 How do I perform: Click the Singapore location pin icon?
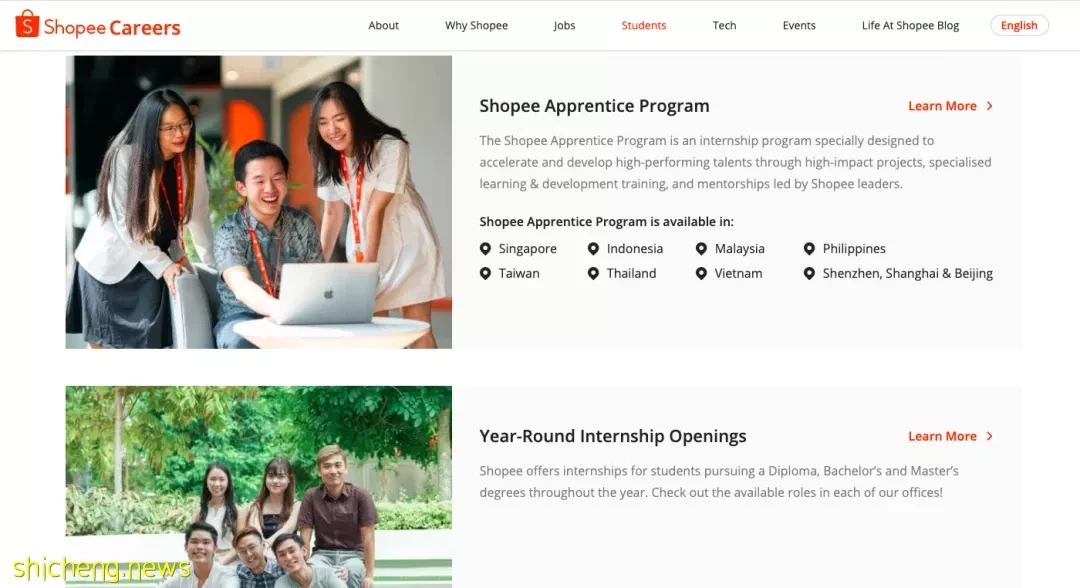[486, 249]
